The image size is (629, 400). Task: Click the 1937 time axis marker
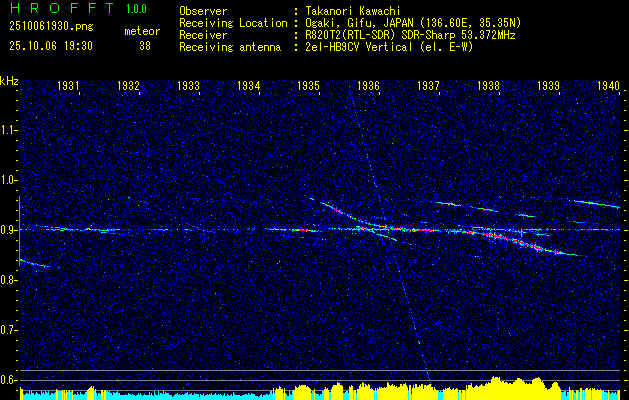[x=428, y=85]
